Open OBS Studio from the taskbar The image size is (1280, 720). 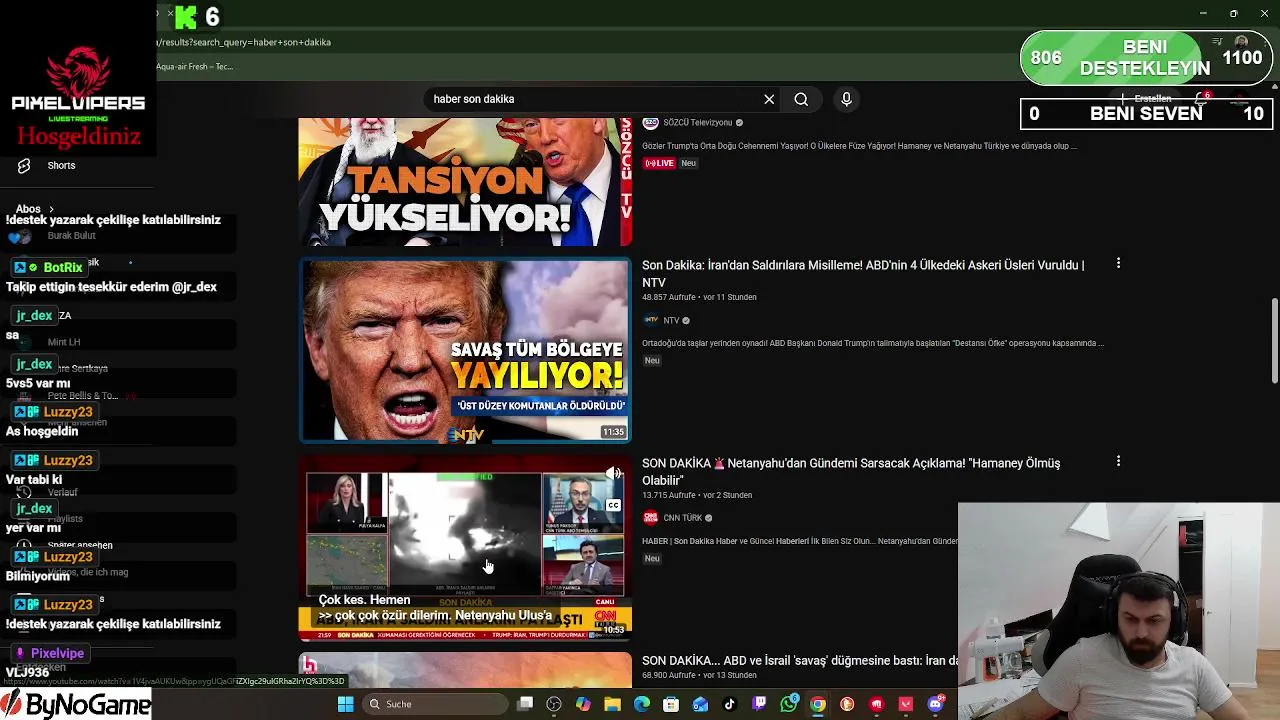click(x=554, y=704)
